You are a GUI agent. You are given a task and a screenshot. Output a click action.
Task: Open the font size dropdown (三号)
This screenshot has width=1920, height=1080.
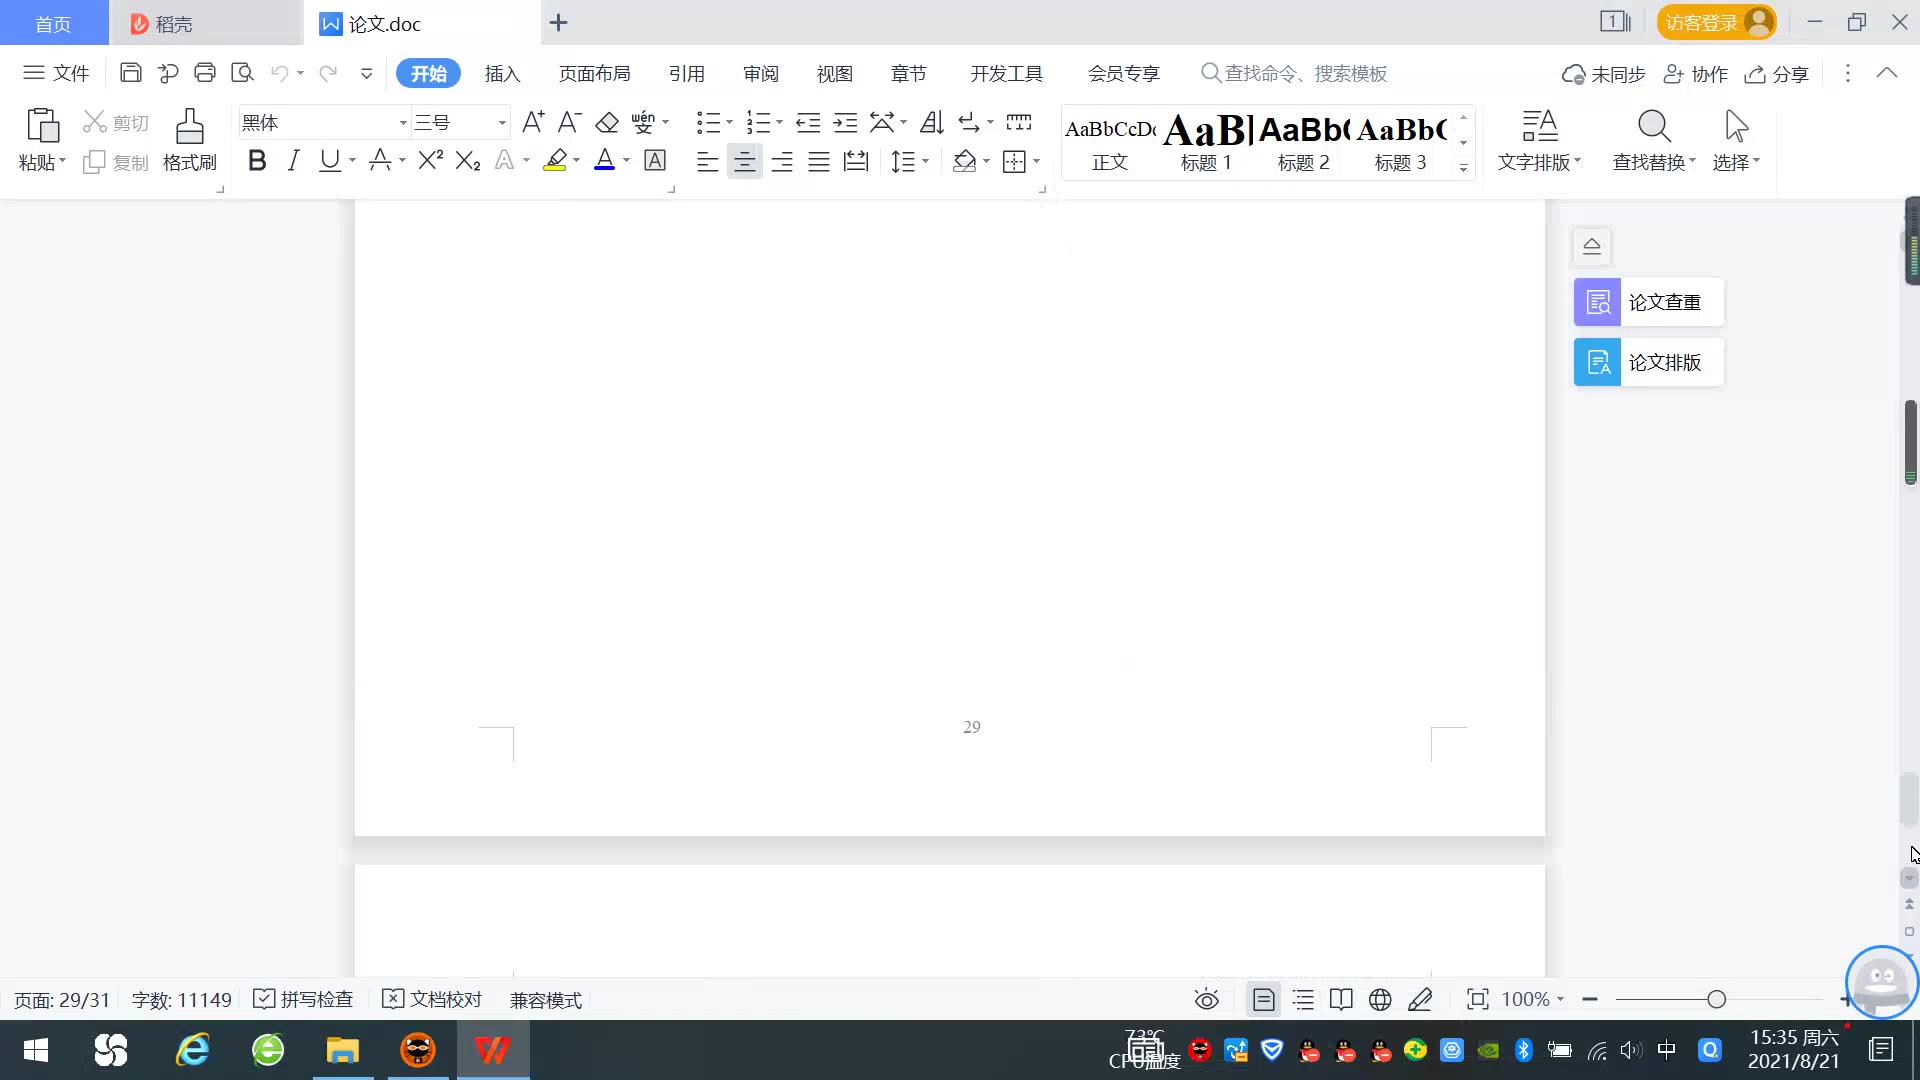(x=502, y=123)
